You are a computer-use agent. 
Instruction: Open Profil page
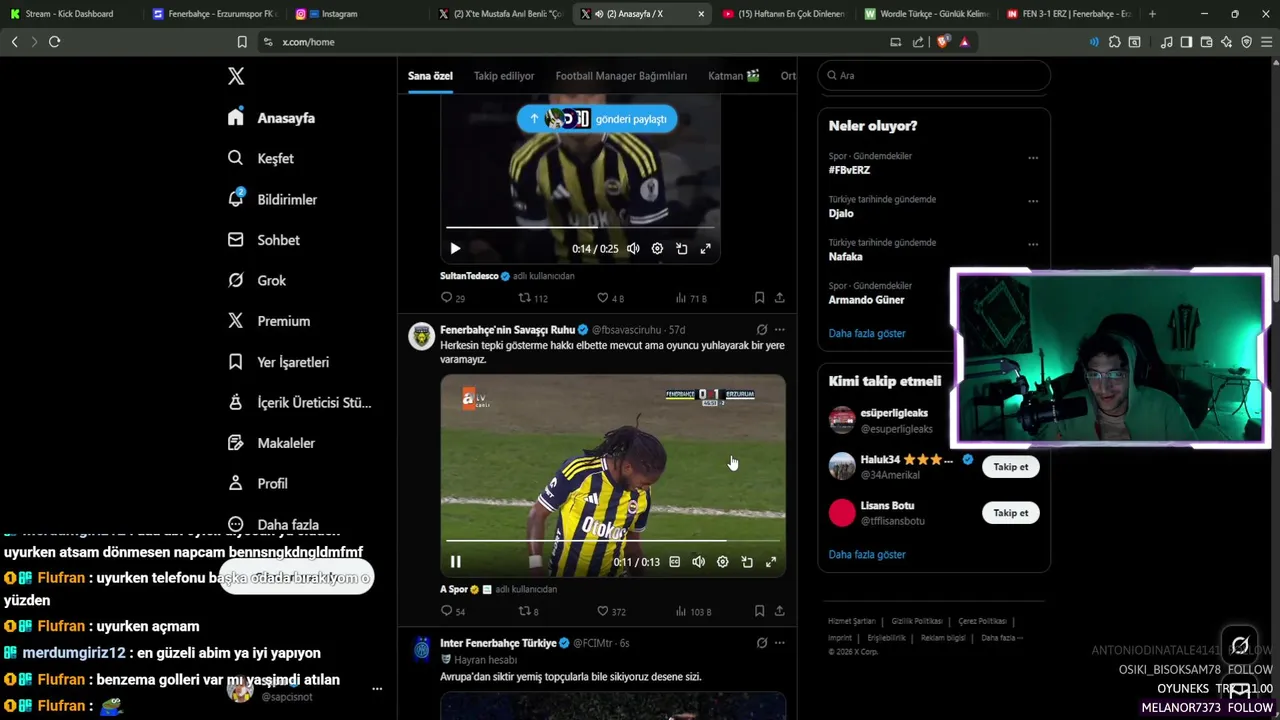[x=259, y=483]
